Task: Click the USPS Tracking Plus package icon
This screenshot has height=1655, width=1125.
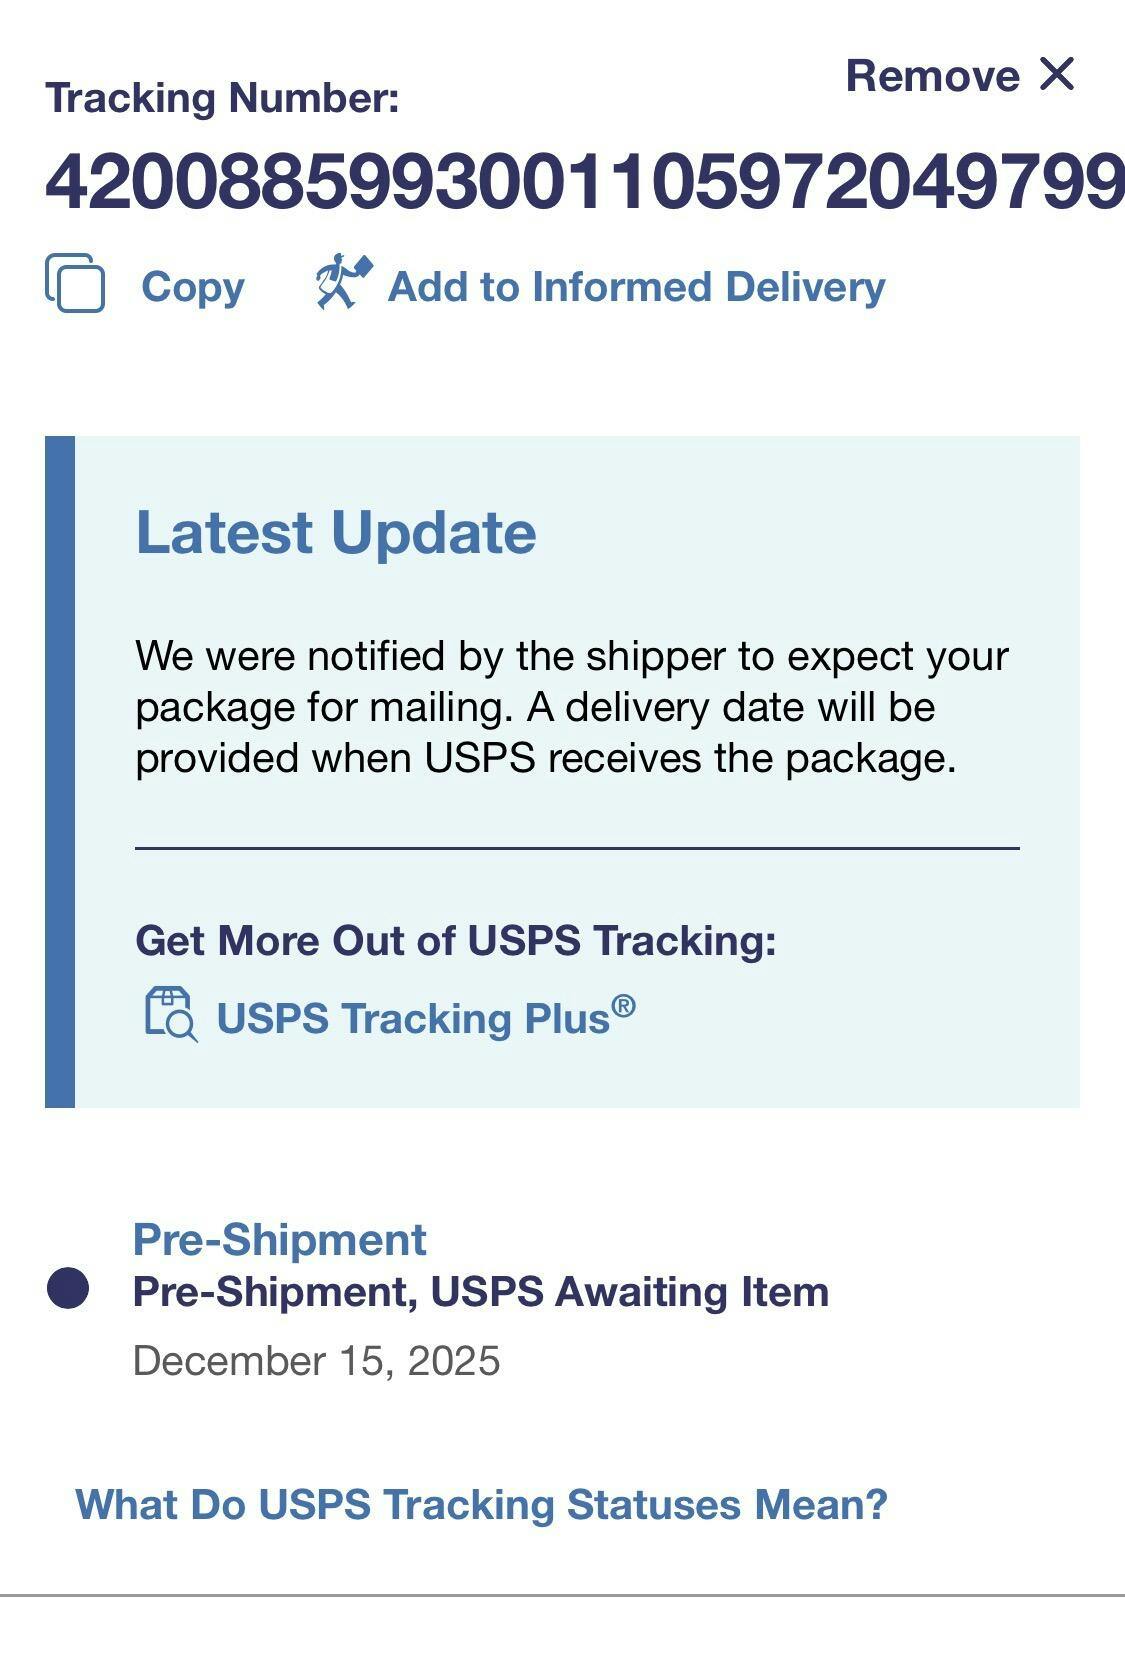Action: point(171,1014)
